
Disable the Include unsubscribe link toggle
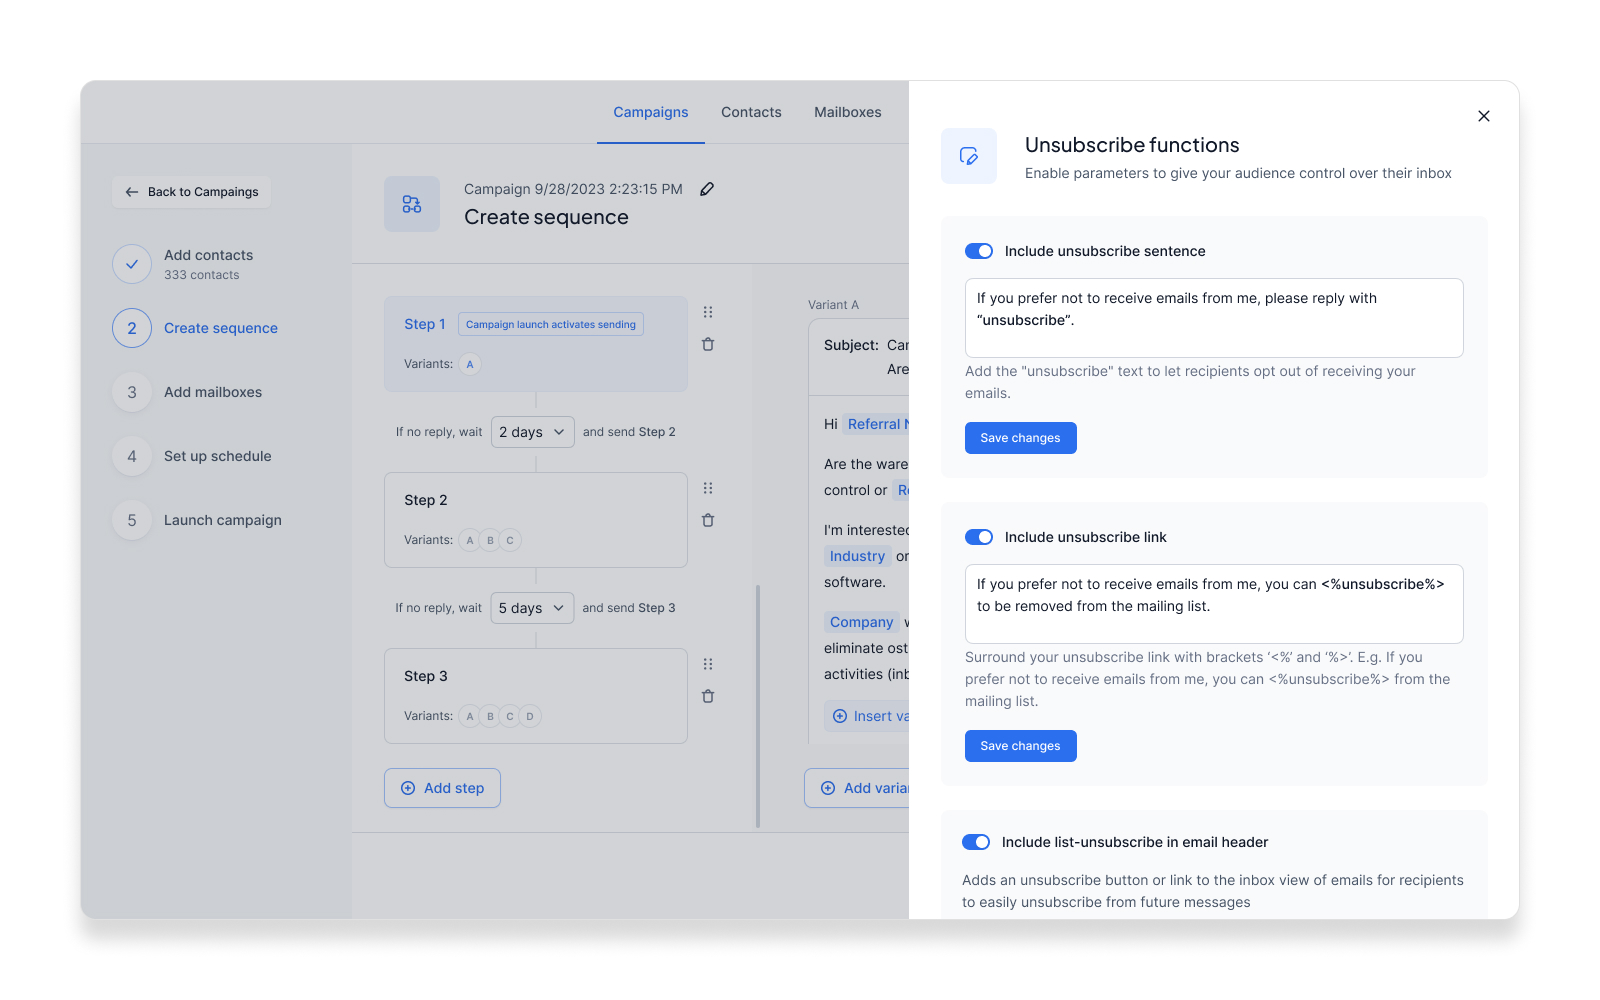click(979, 537)
